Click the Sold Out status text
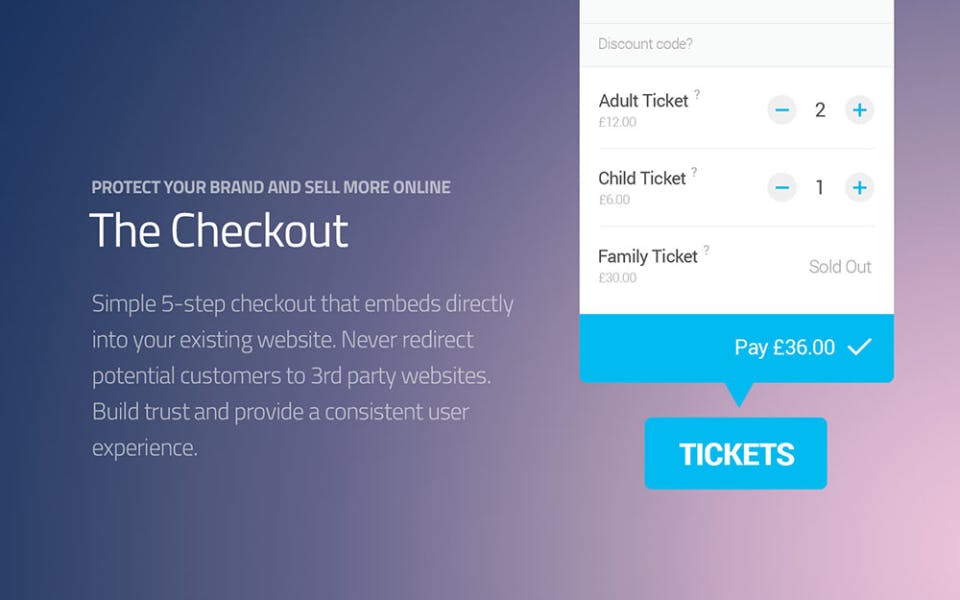 click(840, 267)
